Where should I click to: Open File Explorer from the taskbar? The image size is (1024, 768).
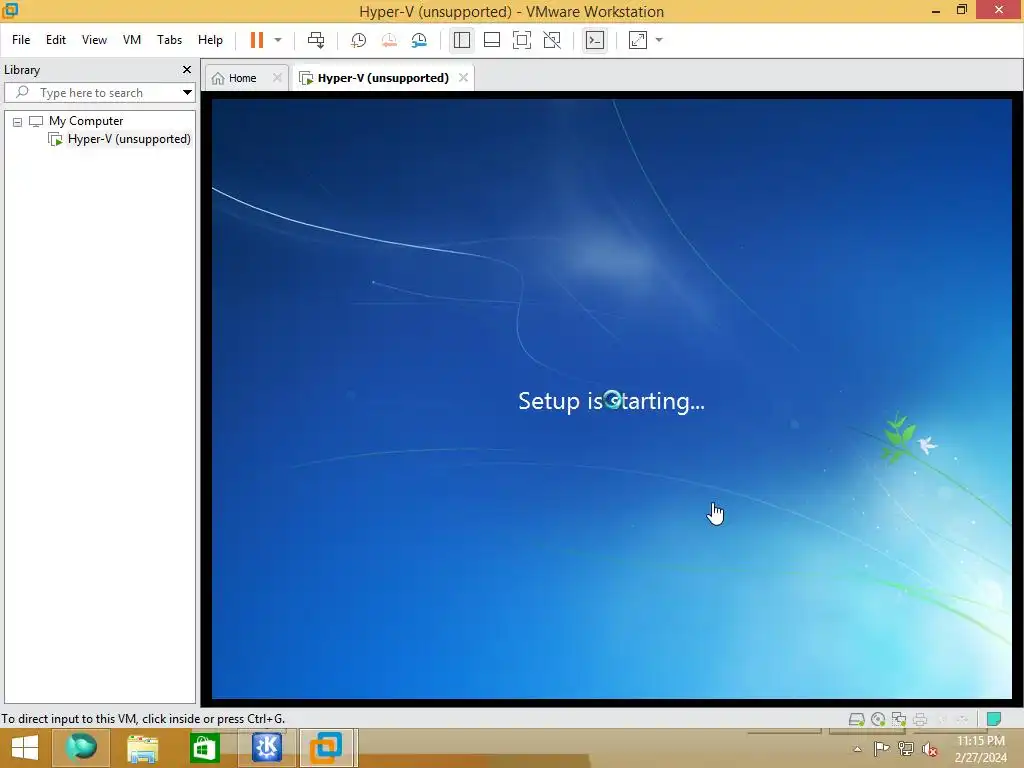point(142,748)
